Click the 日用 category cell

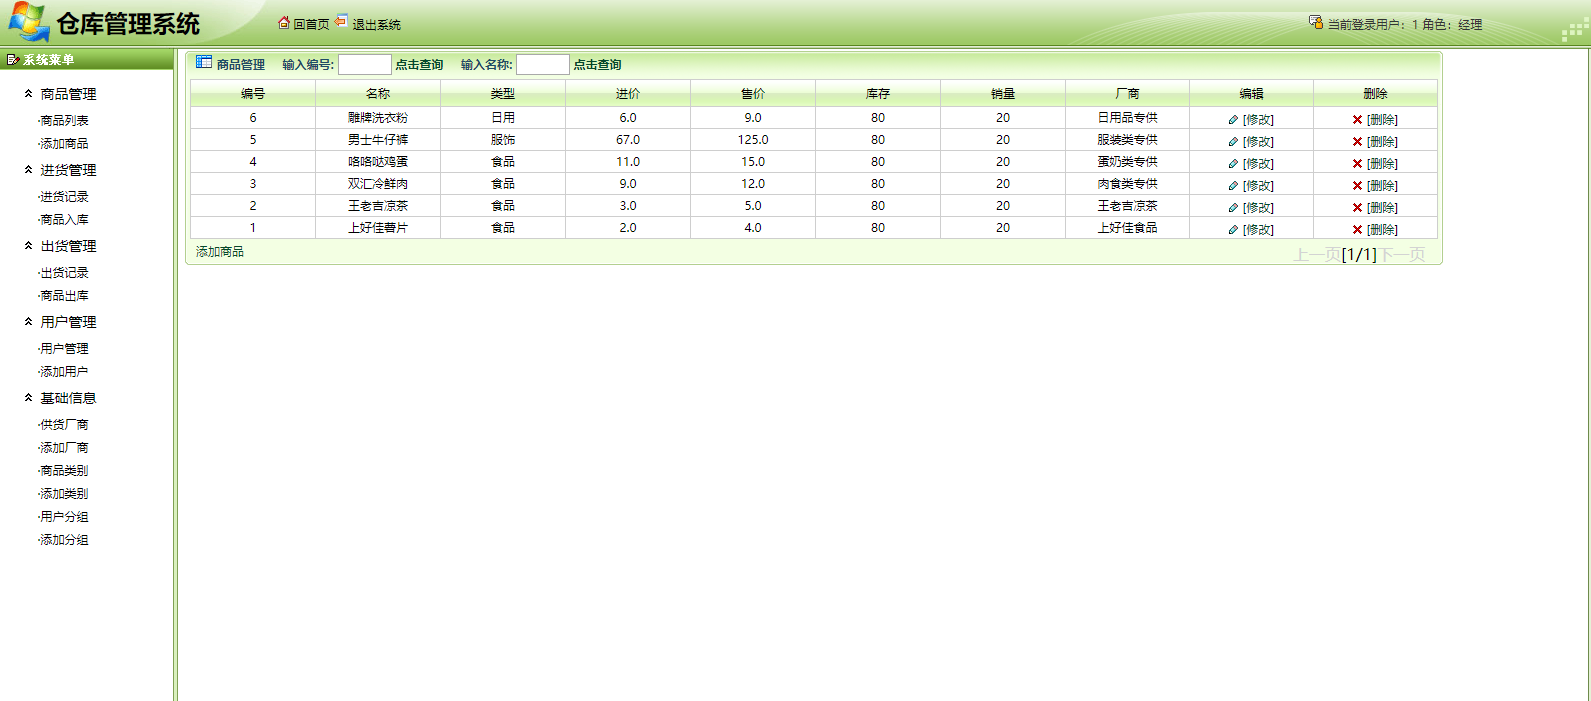point(503,117)
